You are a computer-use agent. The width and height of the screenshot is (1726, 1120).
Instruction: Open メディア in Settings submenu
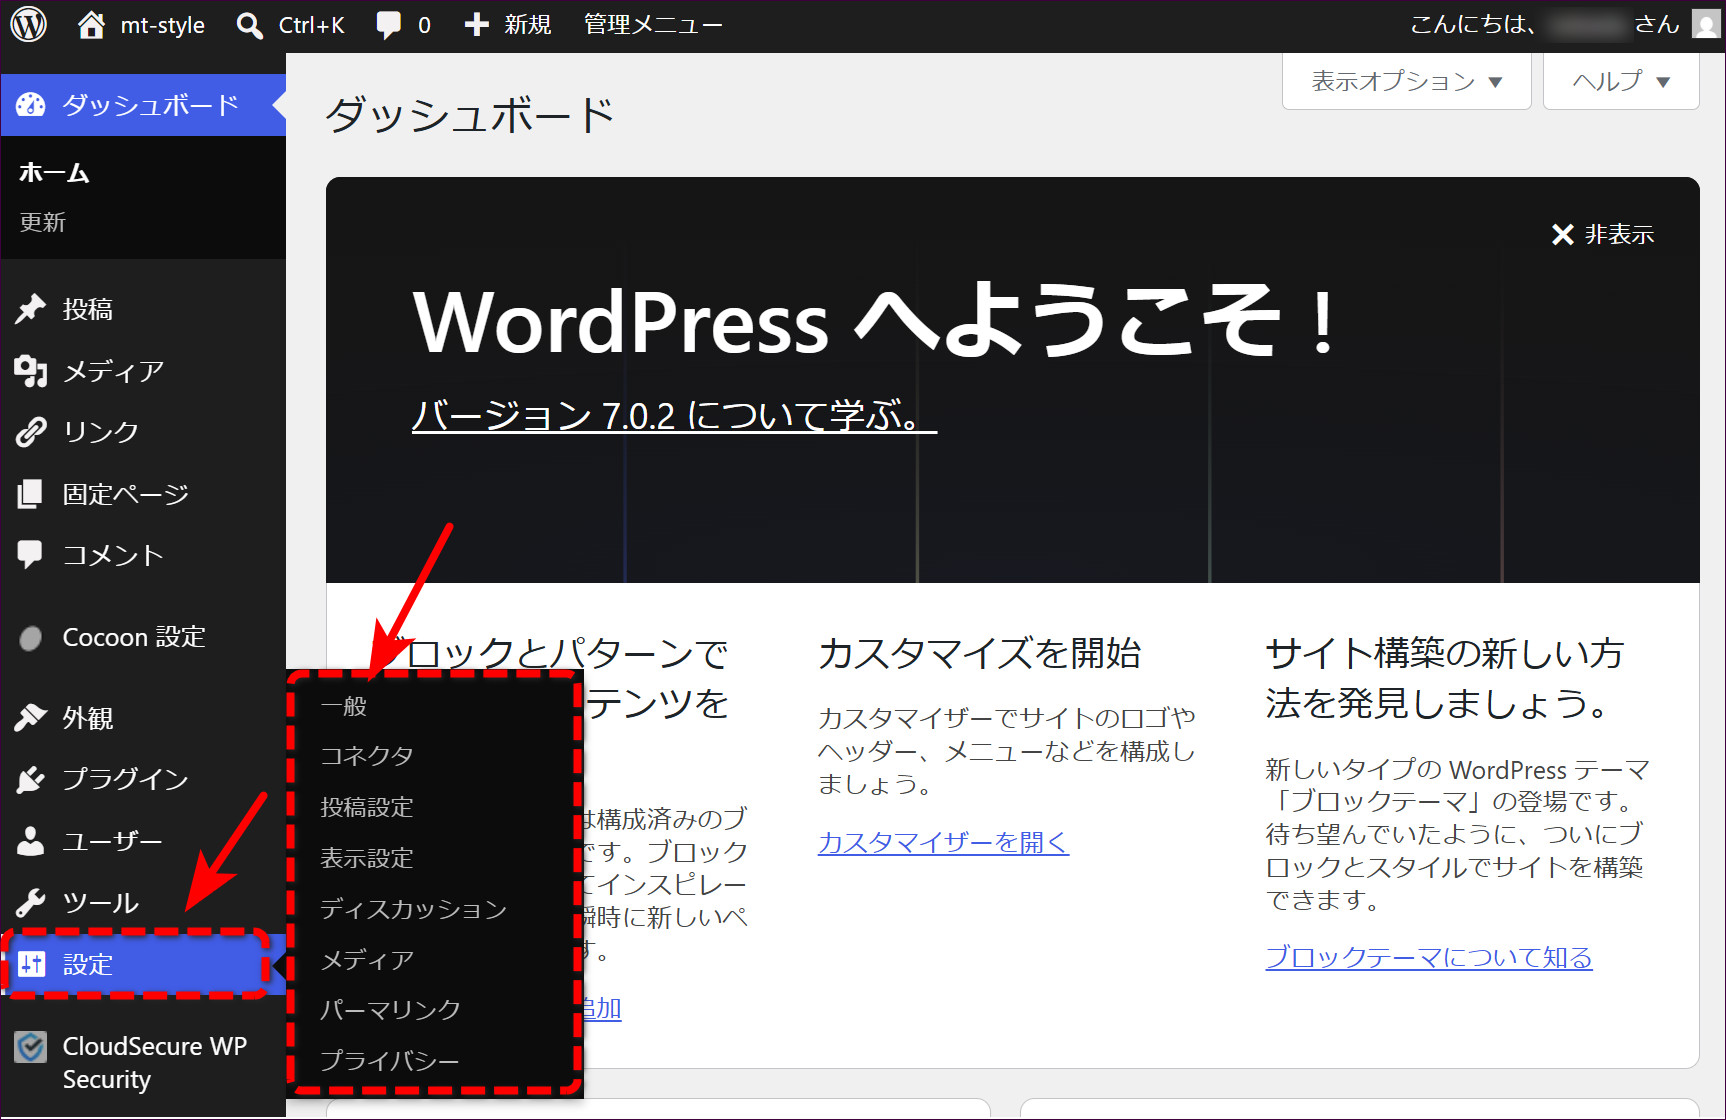tap(367, 960)
